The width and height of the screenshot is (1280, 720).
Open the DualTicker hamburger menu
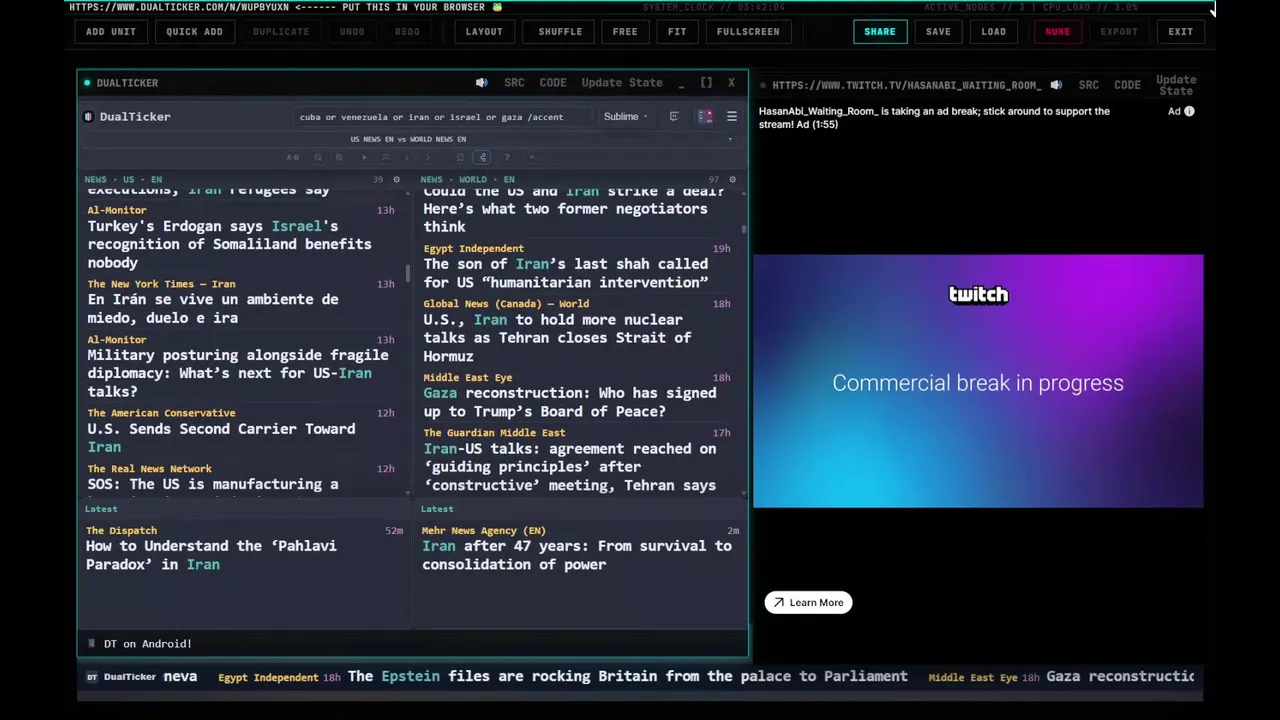(x=731, y=117)
